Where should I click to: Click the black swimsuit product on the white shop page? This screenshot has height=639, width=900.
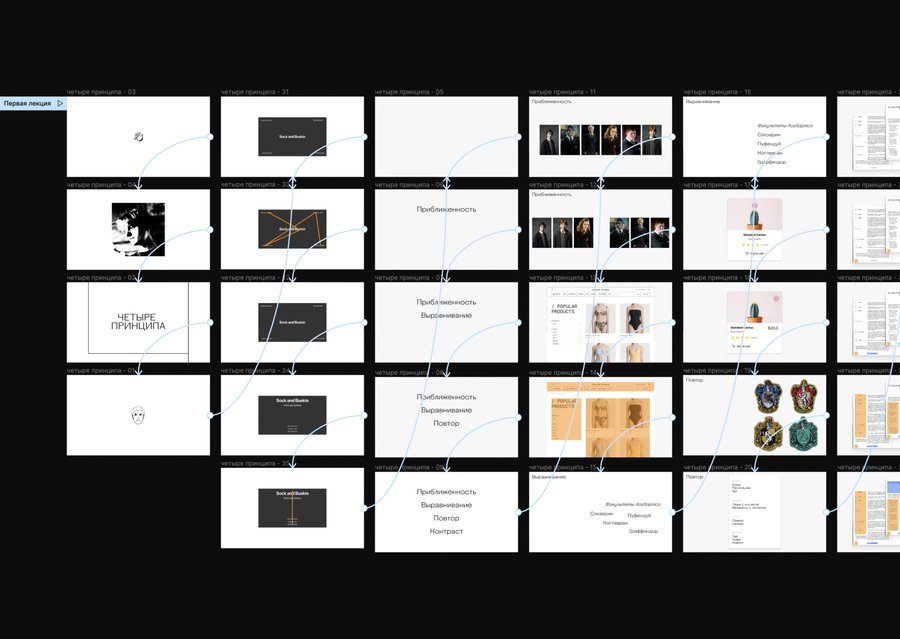[634, 319]
